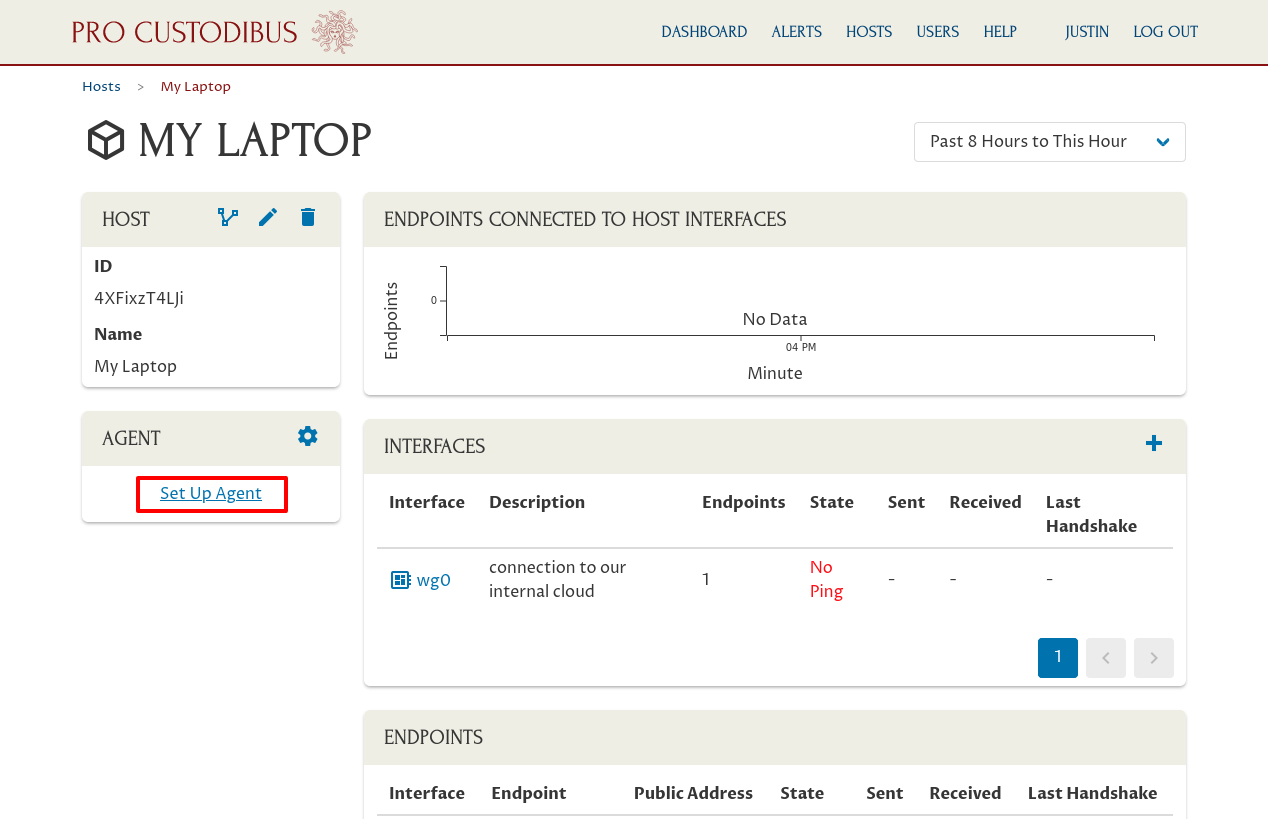Edit host with the pencil icon

tap(268, 217)
